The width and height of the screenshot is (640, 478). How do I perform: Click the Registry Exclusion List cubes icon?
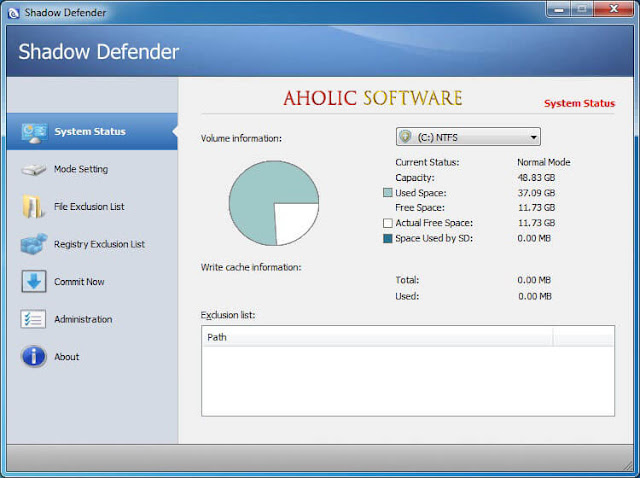34,244
